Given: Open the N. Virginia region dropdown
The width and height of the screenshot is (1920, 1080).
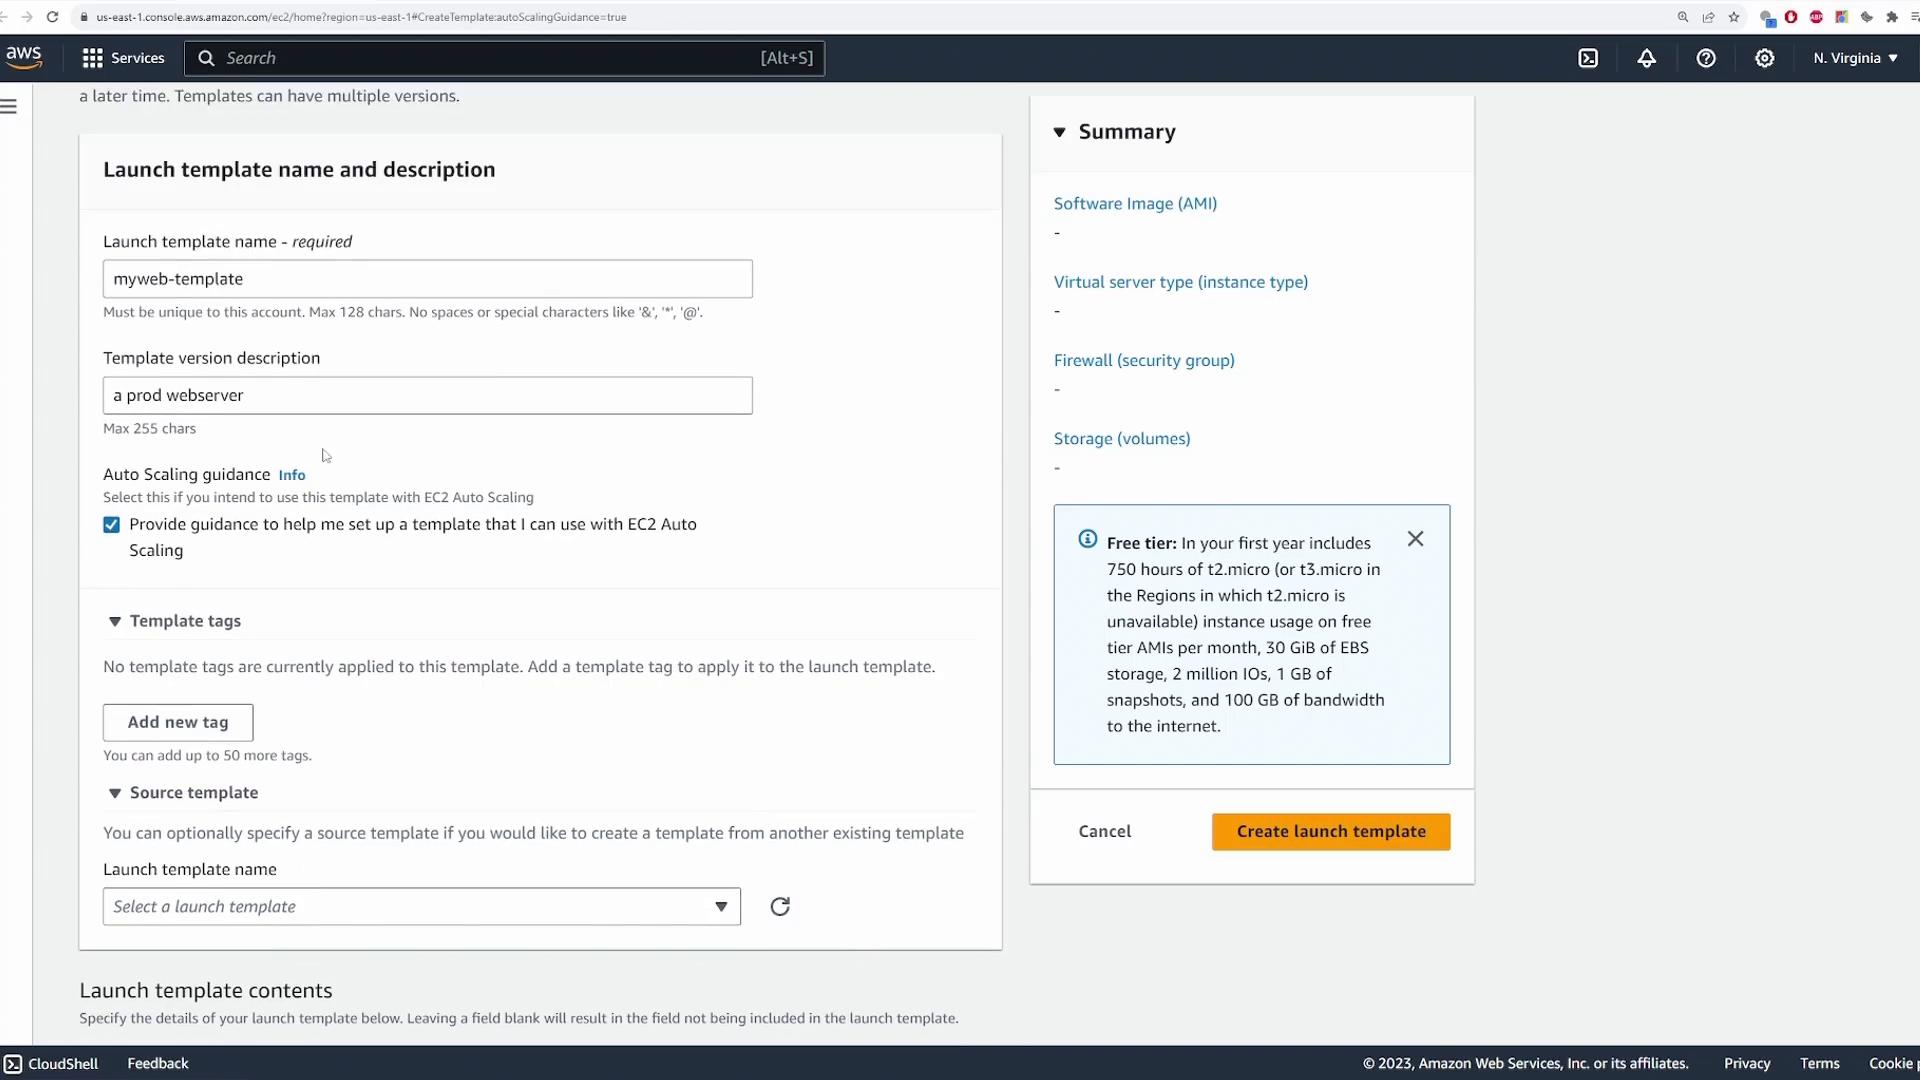Looking at the screenshot, I should coord(1855,58).
